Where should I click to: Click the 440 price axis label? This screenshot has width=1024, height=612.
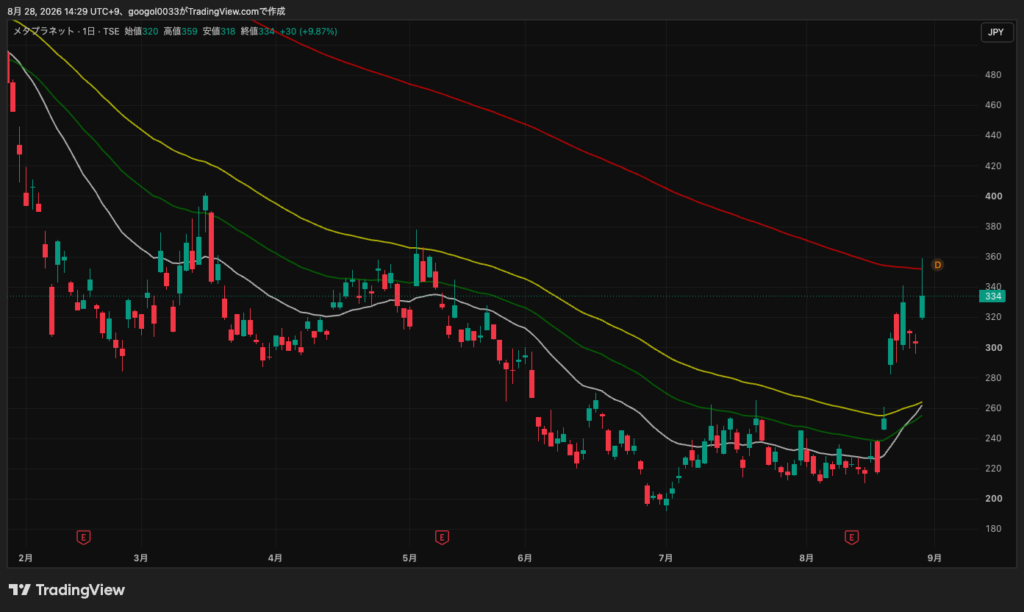pos(993,135)
